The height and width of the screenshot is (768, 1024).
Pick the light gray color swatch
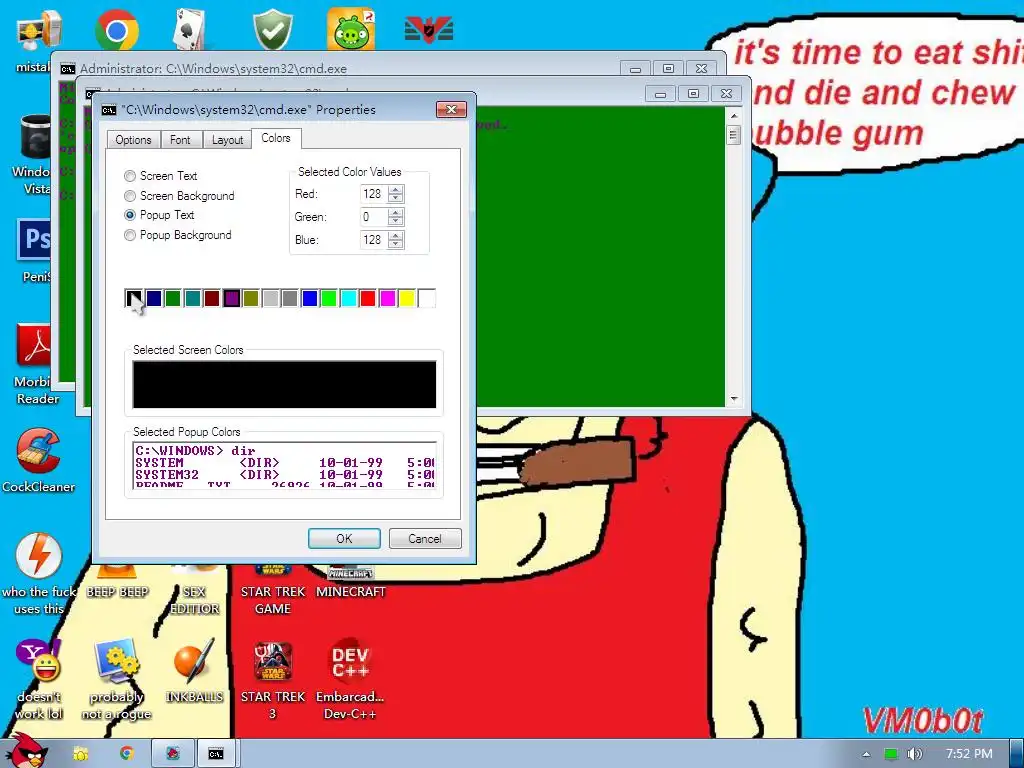(x=270, y=298)
